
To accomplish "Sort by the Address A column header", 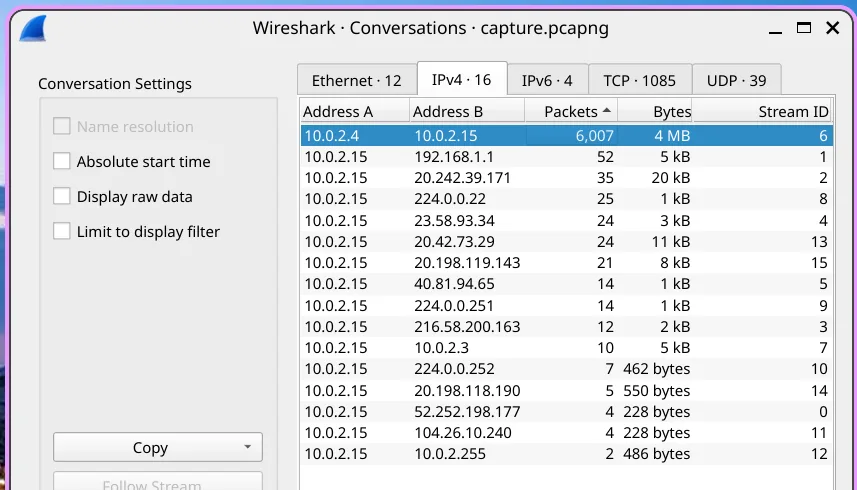I will tap(355, 111).
